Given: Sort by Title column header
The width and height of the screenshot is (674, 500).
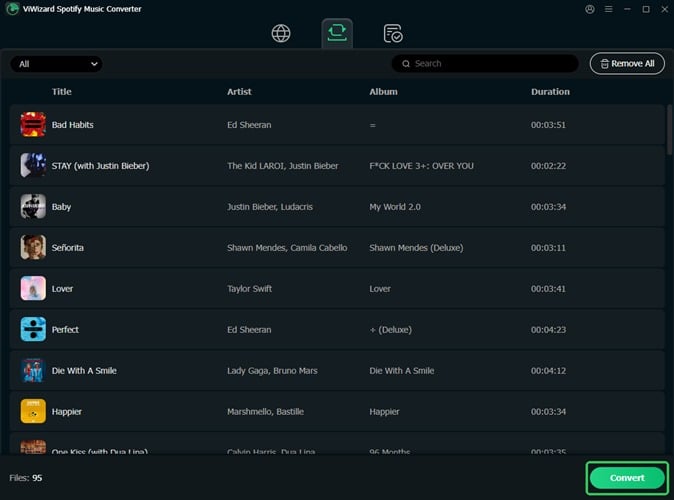Looking at the screenshot, I should [x=62, y=92].
